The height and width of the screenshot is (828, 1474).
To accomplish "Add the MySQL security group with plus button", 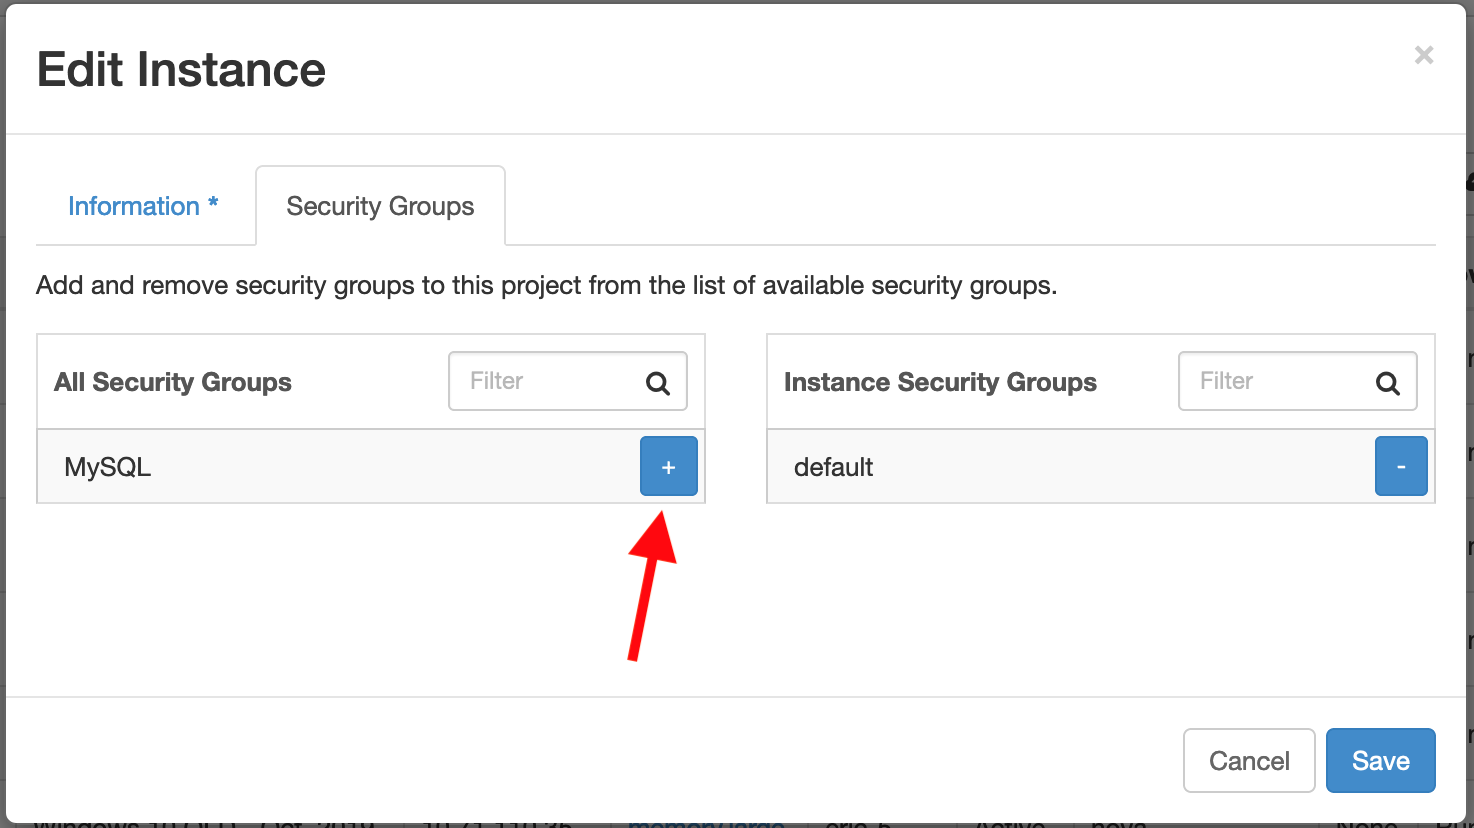I will coord(668,466).
